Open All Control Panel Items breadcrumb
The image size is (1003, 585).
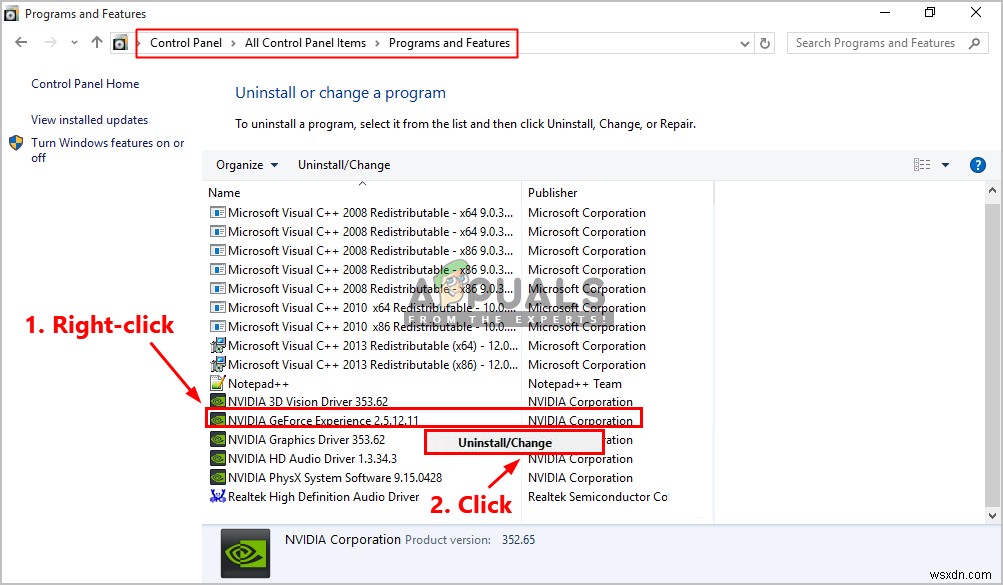coord(305,43)
